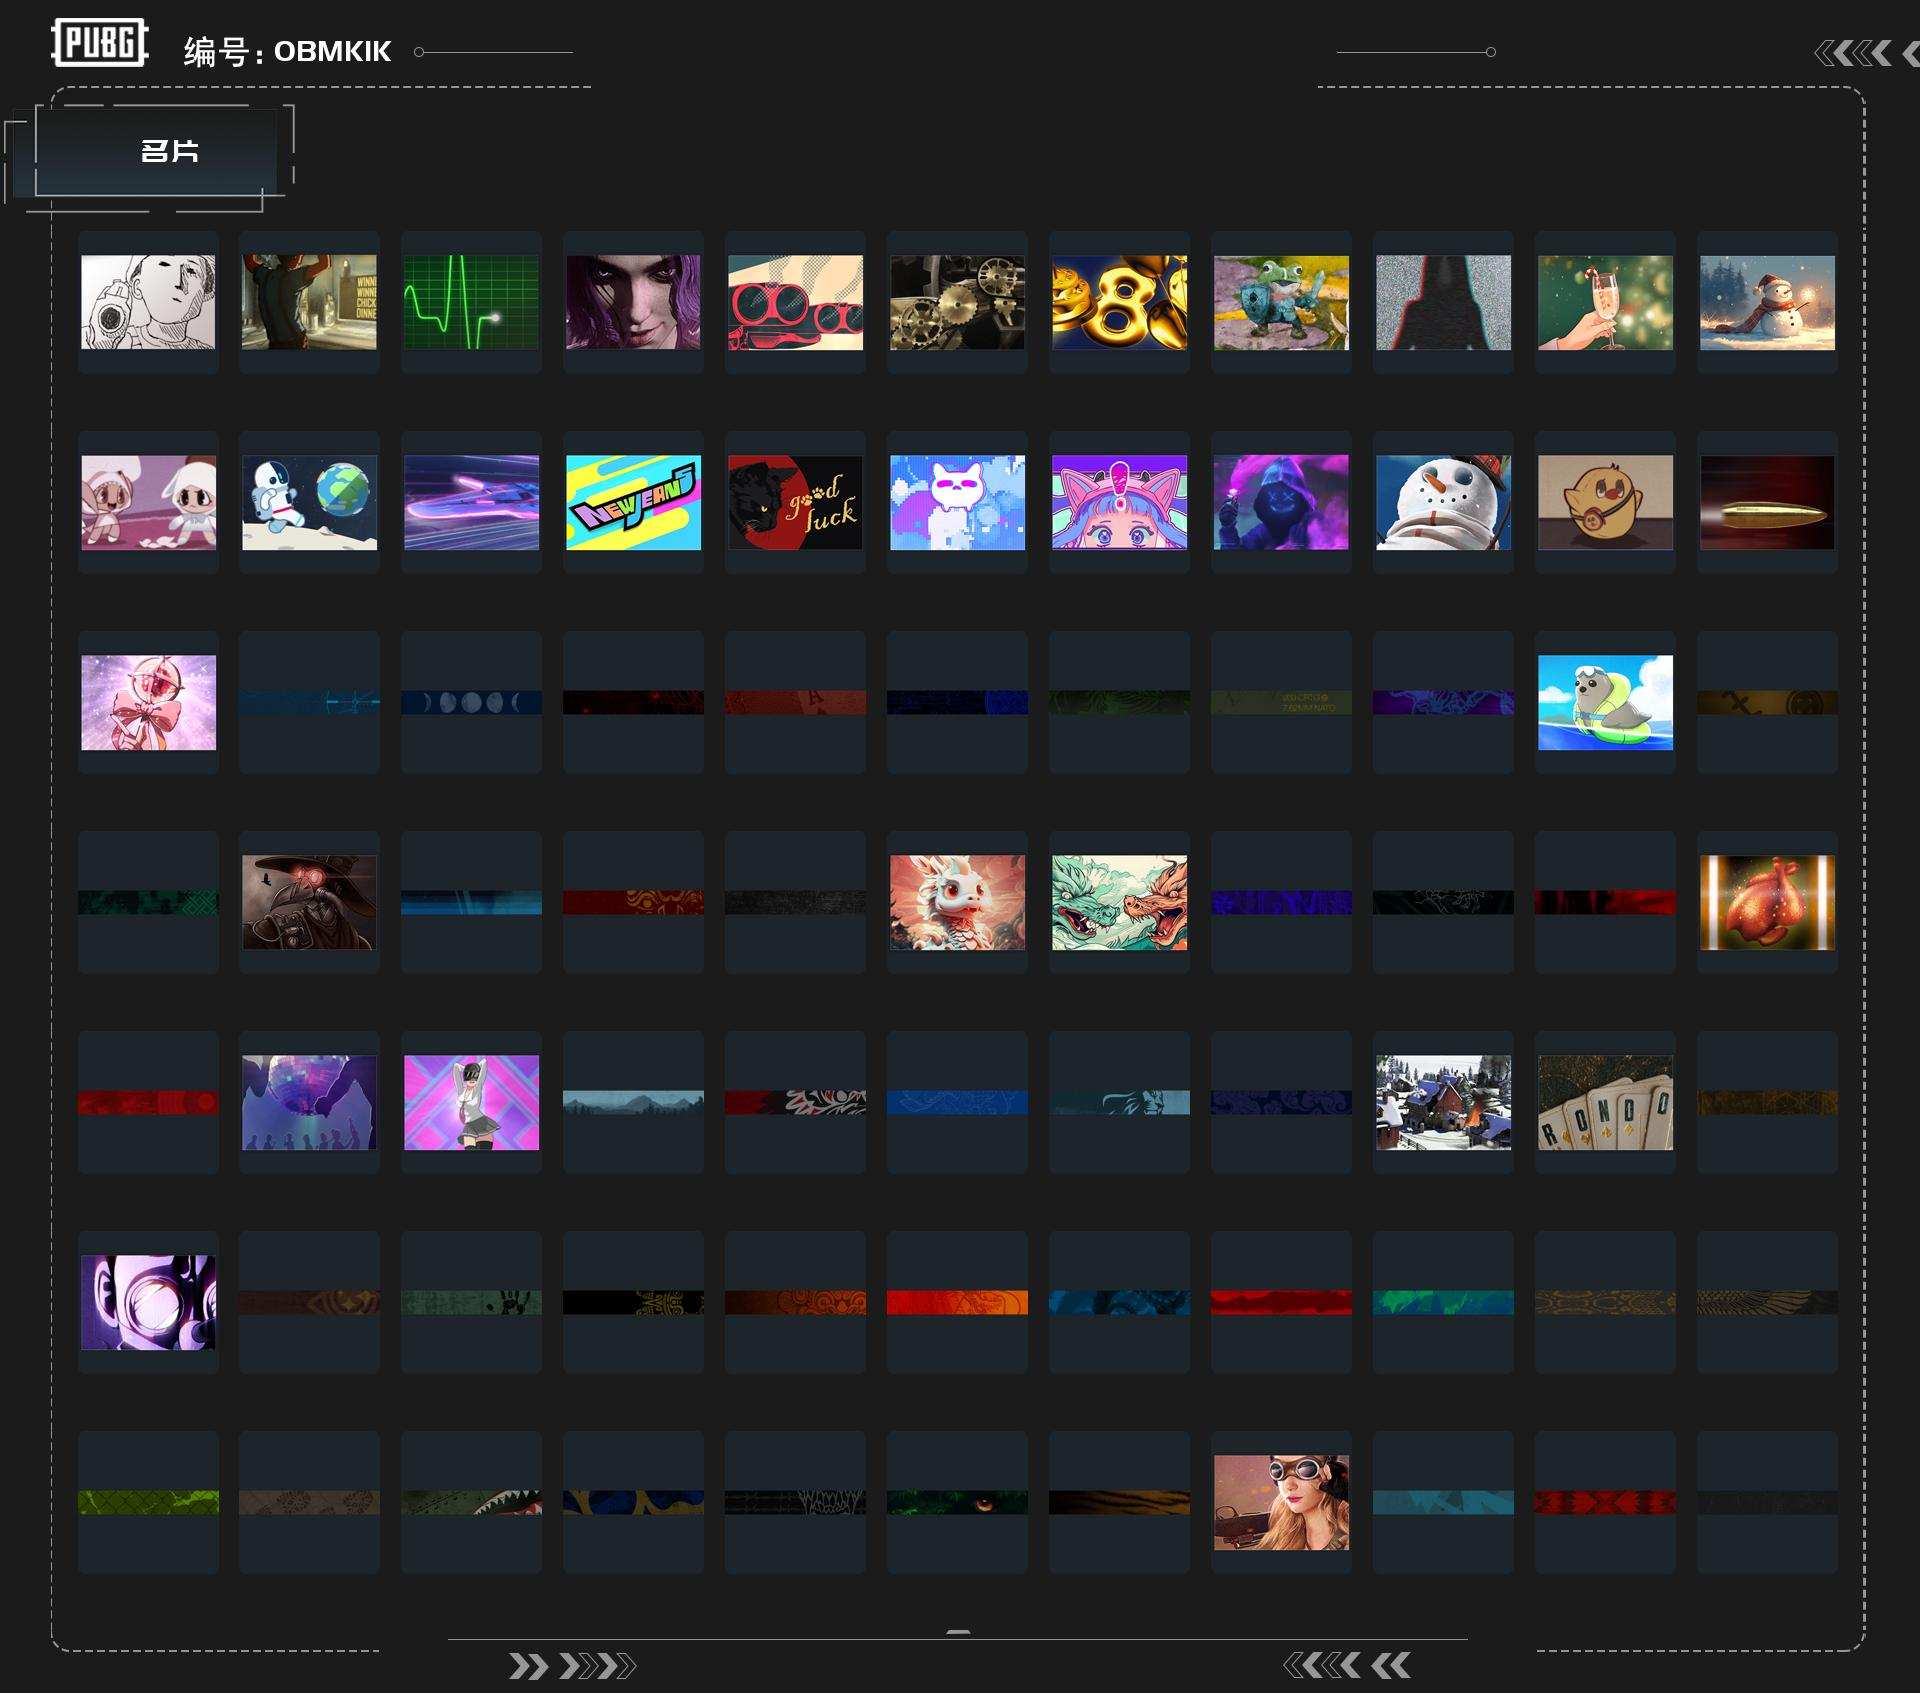
Task: Choose the neon purple speeding ship nameplate
Action: [472, 502]
